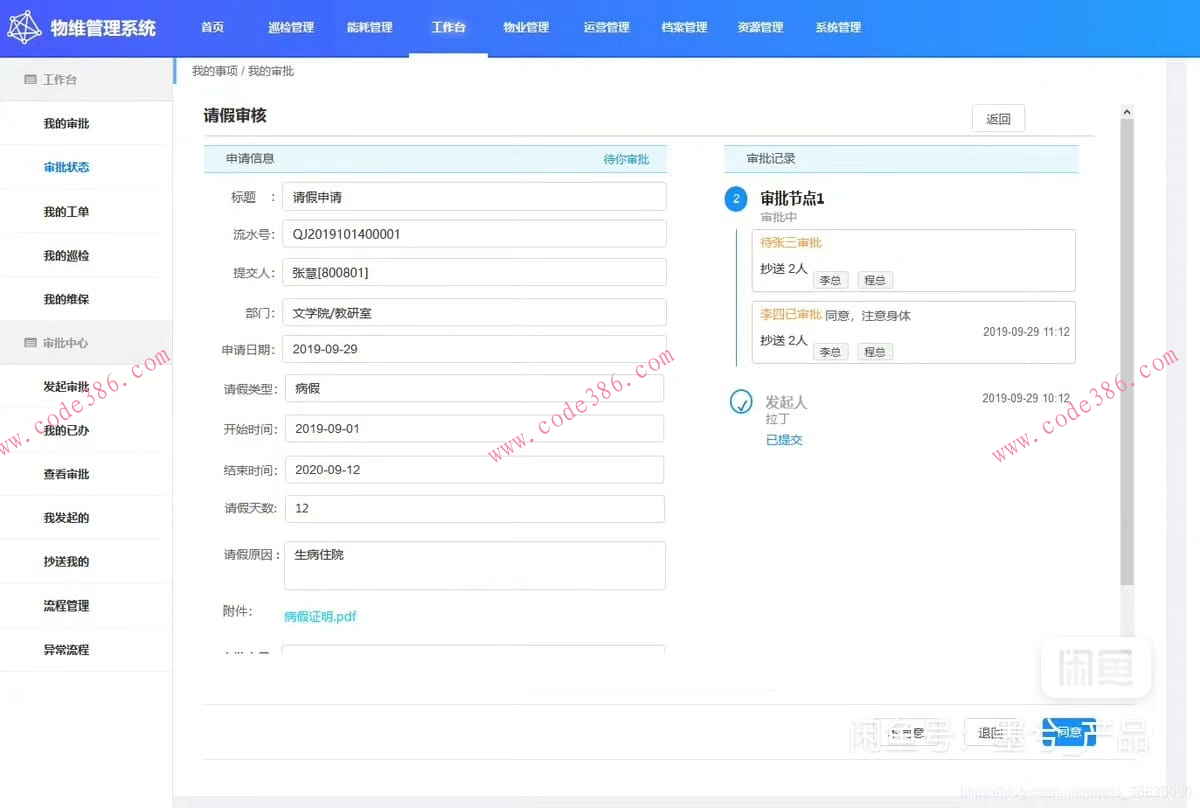Select 能耗管理 in the top navigation
The width and height of the screenshot is (1200, 808).
369,27
